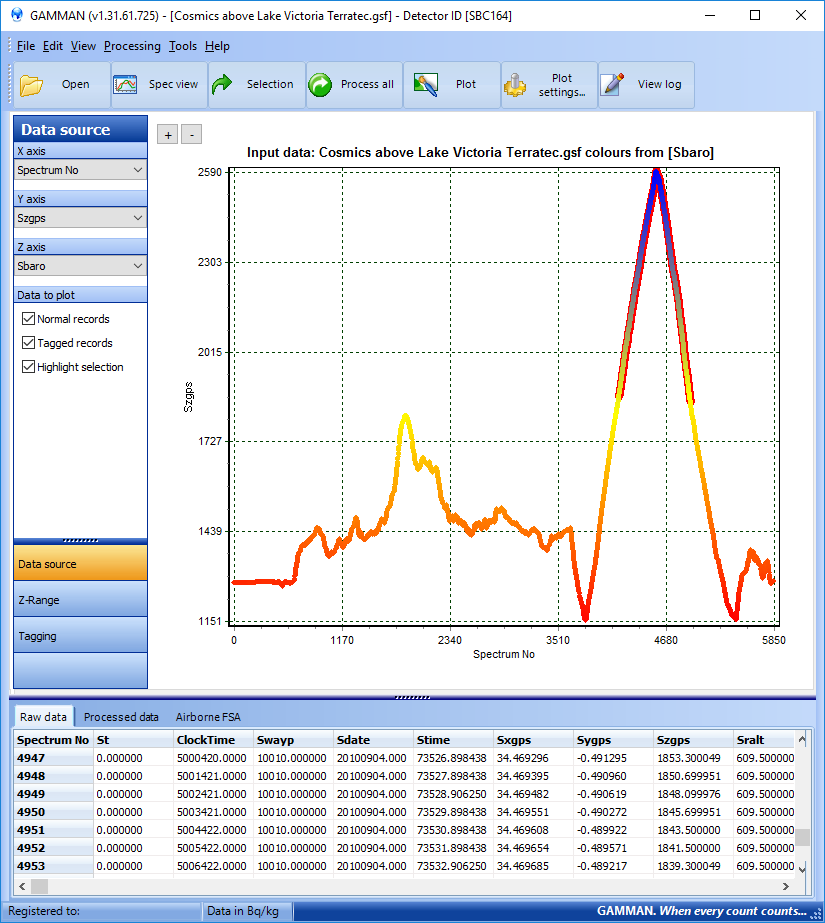Click the minus zoom-out button above plot
The height and width of the screenshot is (923, 825).
pyautogui.click(x=192, y=135)
